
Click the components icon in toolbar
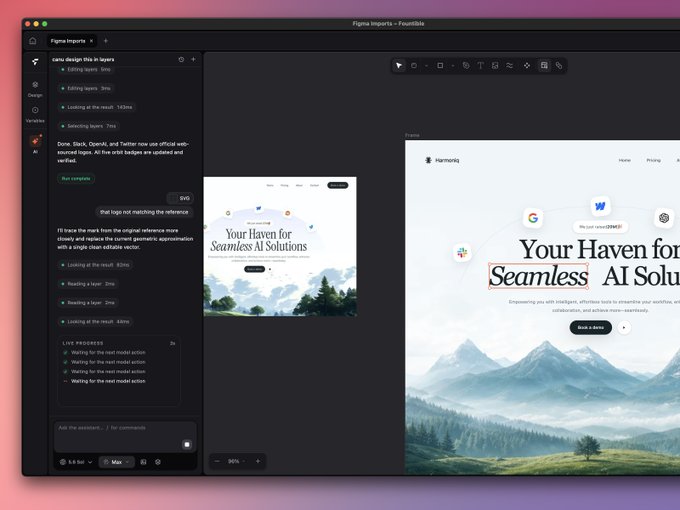(527, 65)
